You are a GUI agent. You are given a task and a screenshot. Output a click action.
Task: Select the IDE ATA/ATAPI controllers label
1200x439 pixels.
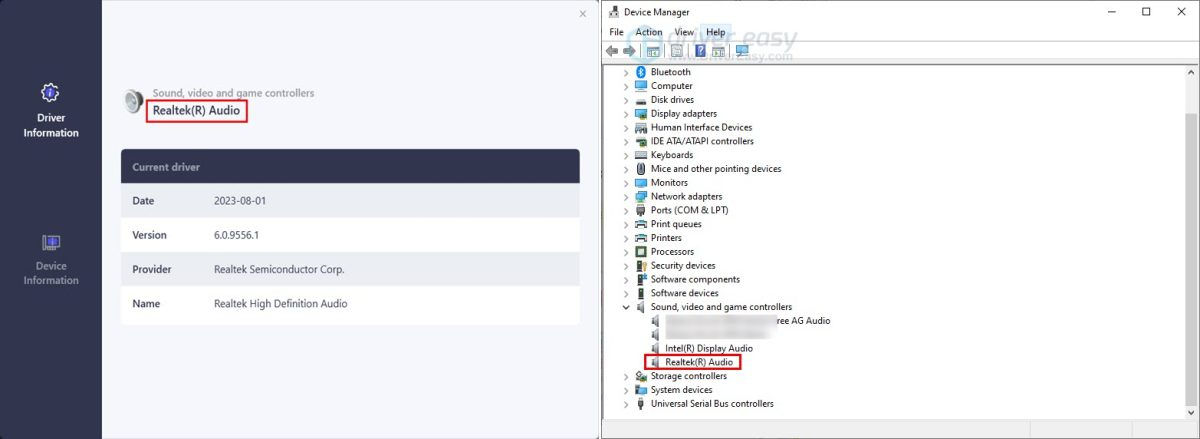pos(702,141)
